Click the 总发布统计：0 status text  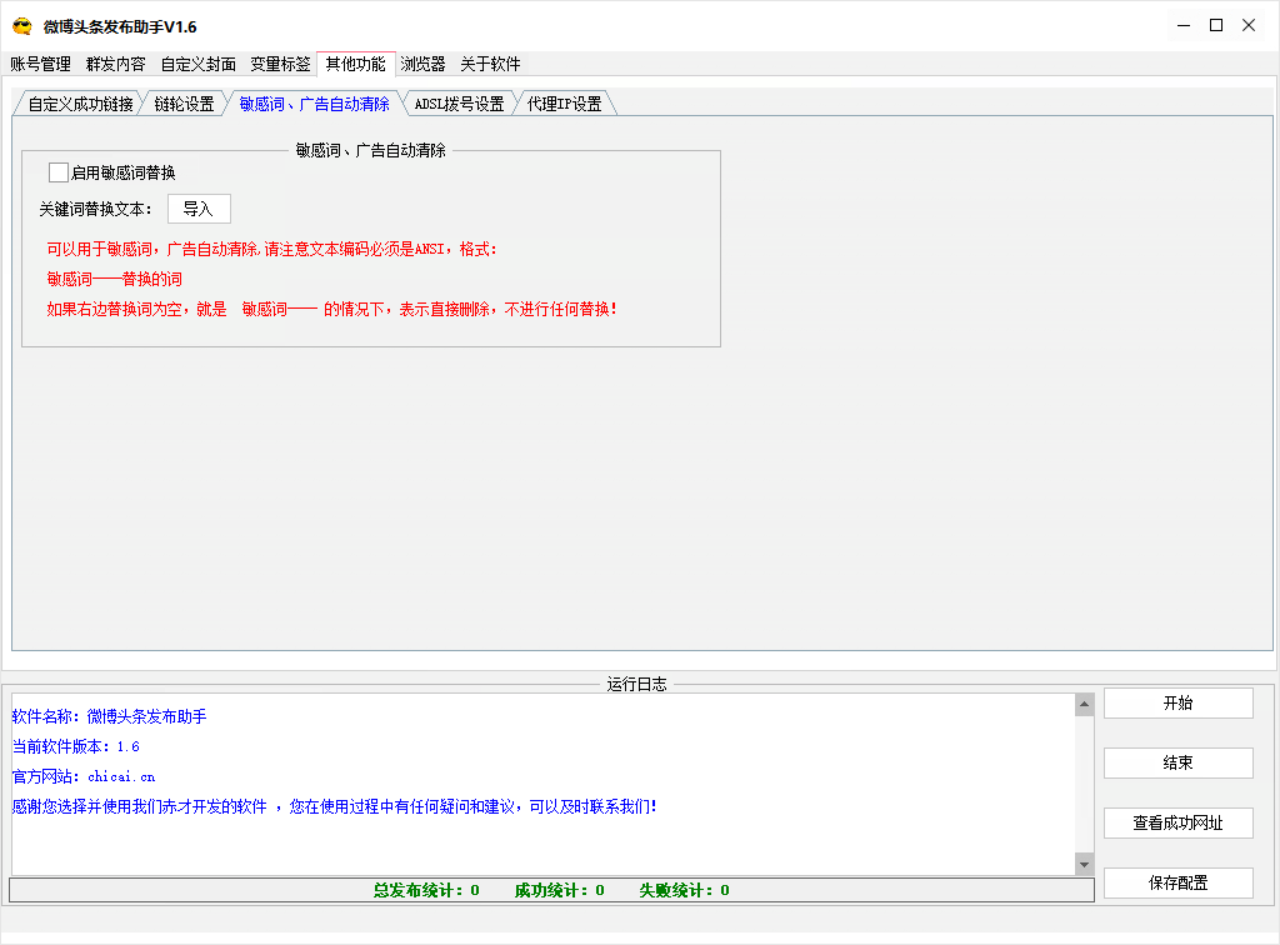click(x=426, y=890)
